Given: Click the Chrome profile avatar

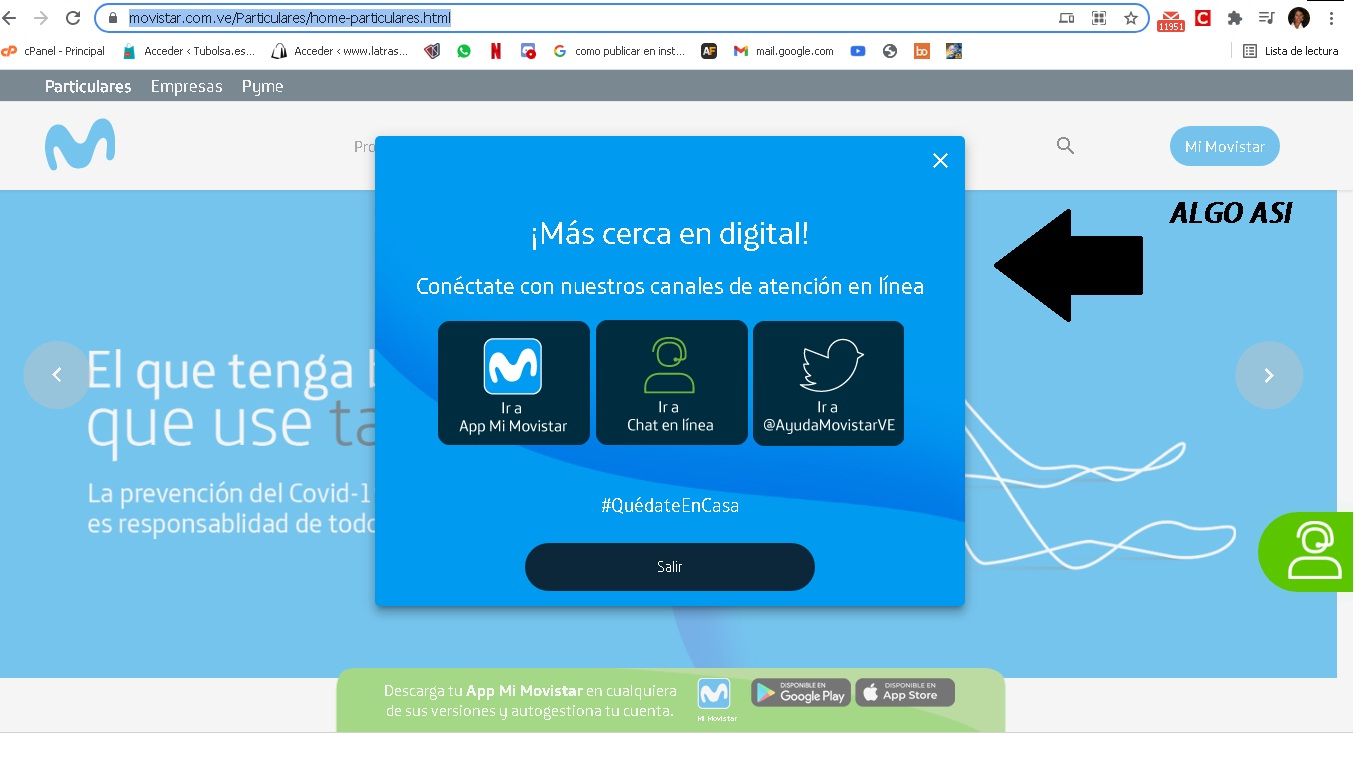Looking at the screenshot, I should click(x=1299, y=18).
